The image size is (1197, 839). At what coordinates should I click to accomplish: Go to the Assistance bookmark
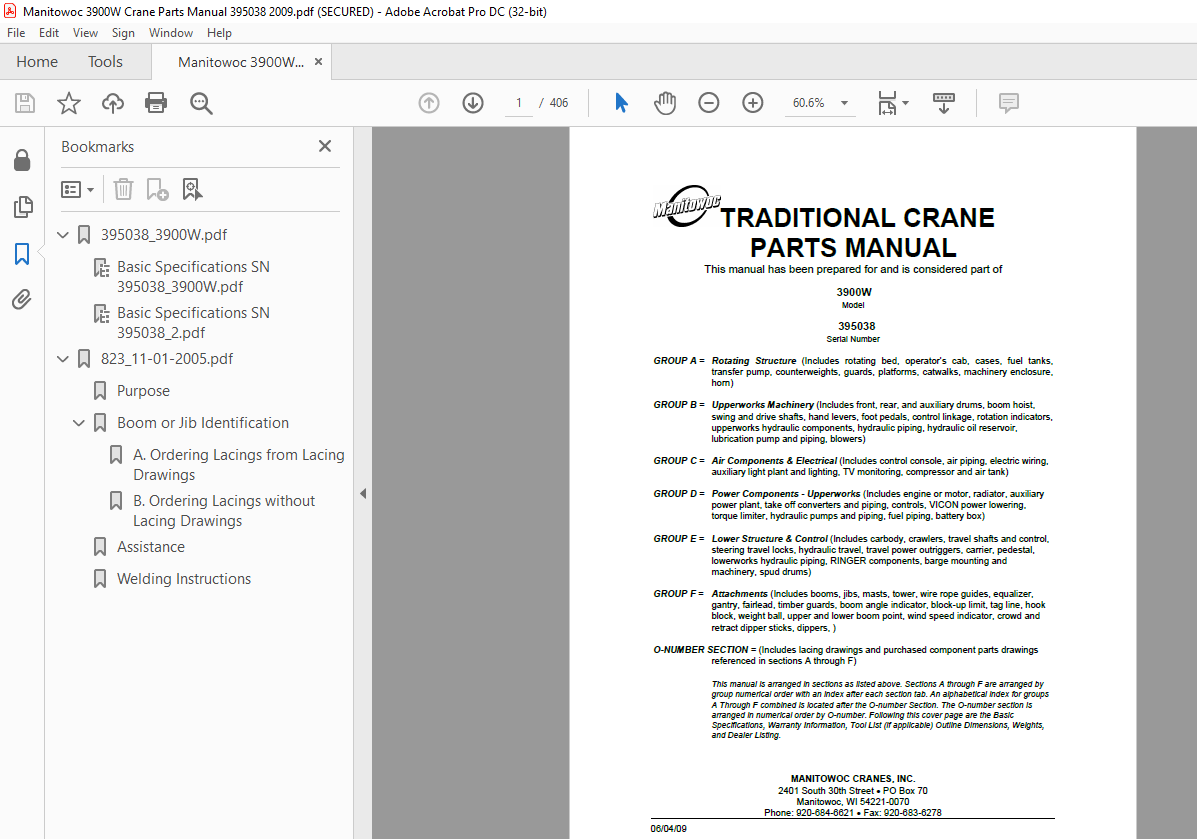click(x=151, y=547)
